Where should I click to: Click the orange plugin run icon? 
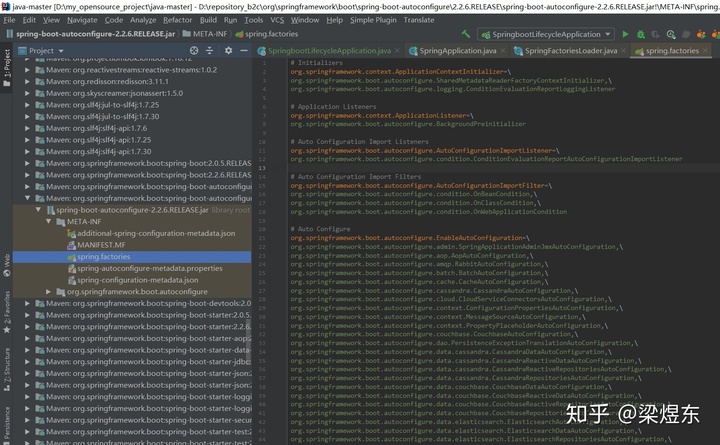[701, 34]
